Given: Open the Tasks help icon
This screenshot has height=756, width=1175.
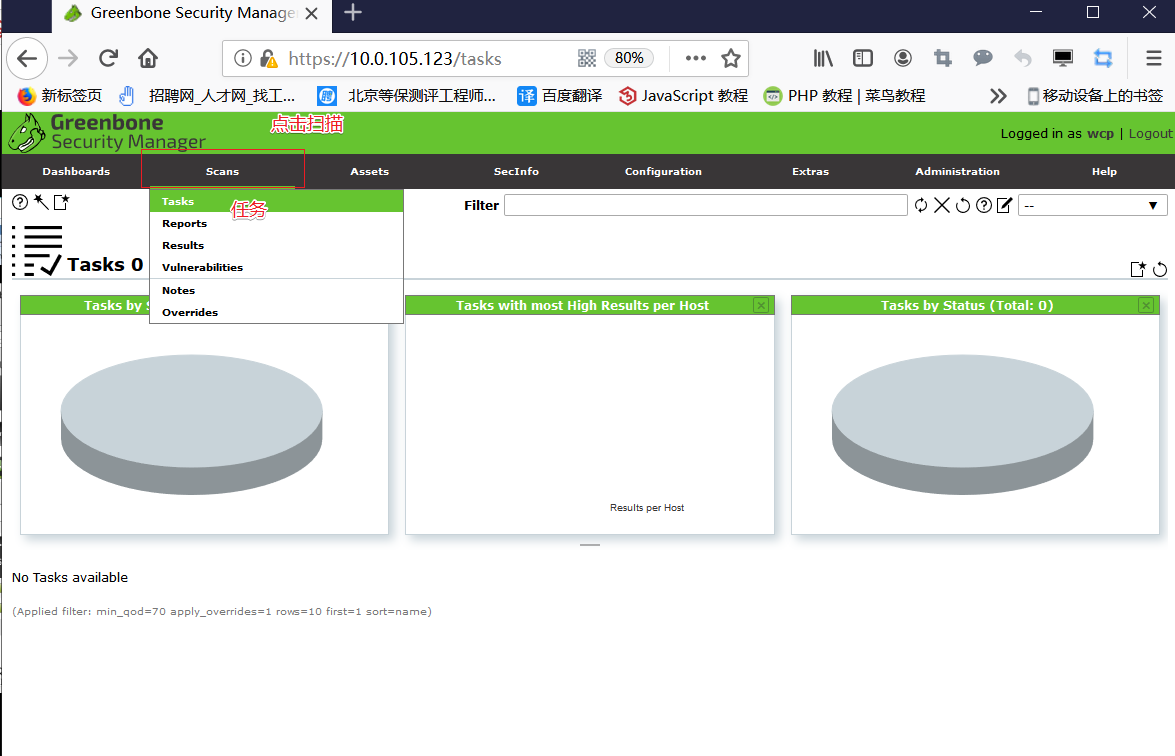Looking at the screenshot, I should click(20, 202).
